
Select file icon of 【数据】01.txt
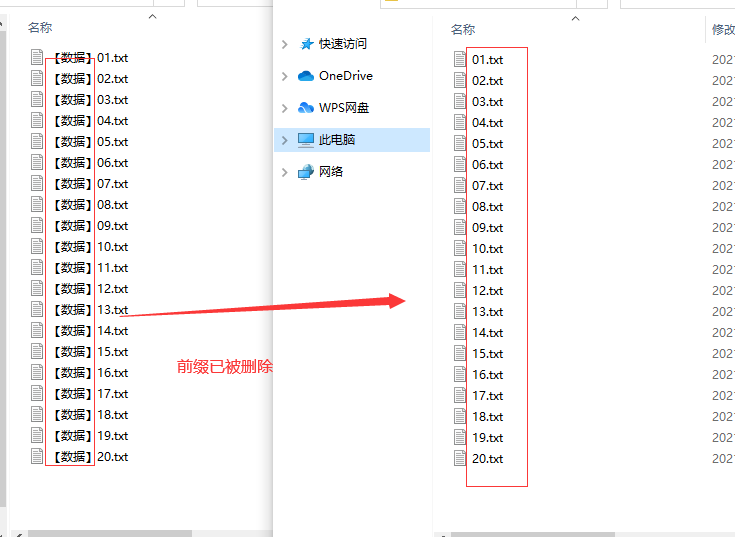37,57
